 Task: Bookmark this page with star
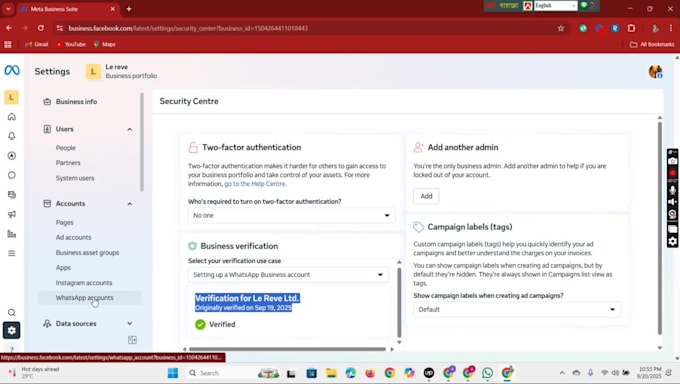(x=561, y=28)
